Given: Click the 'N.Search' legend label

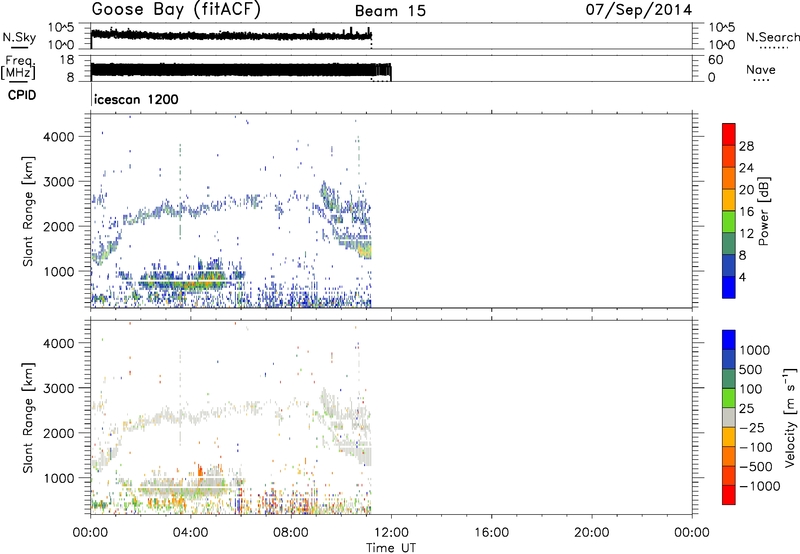Looking at the screenshot, I should 772,37.
